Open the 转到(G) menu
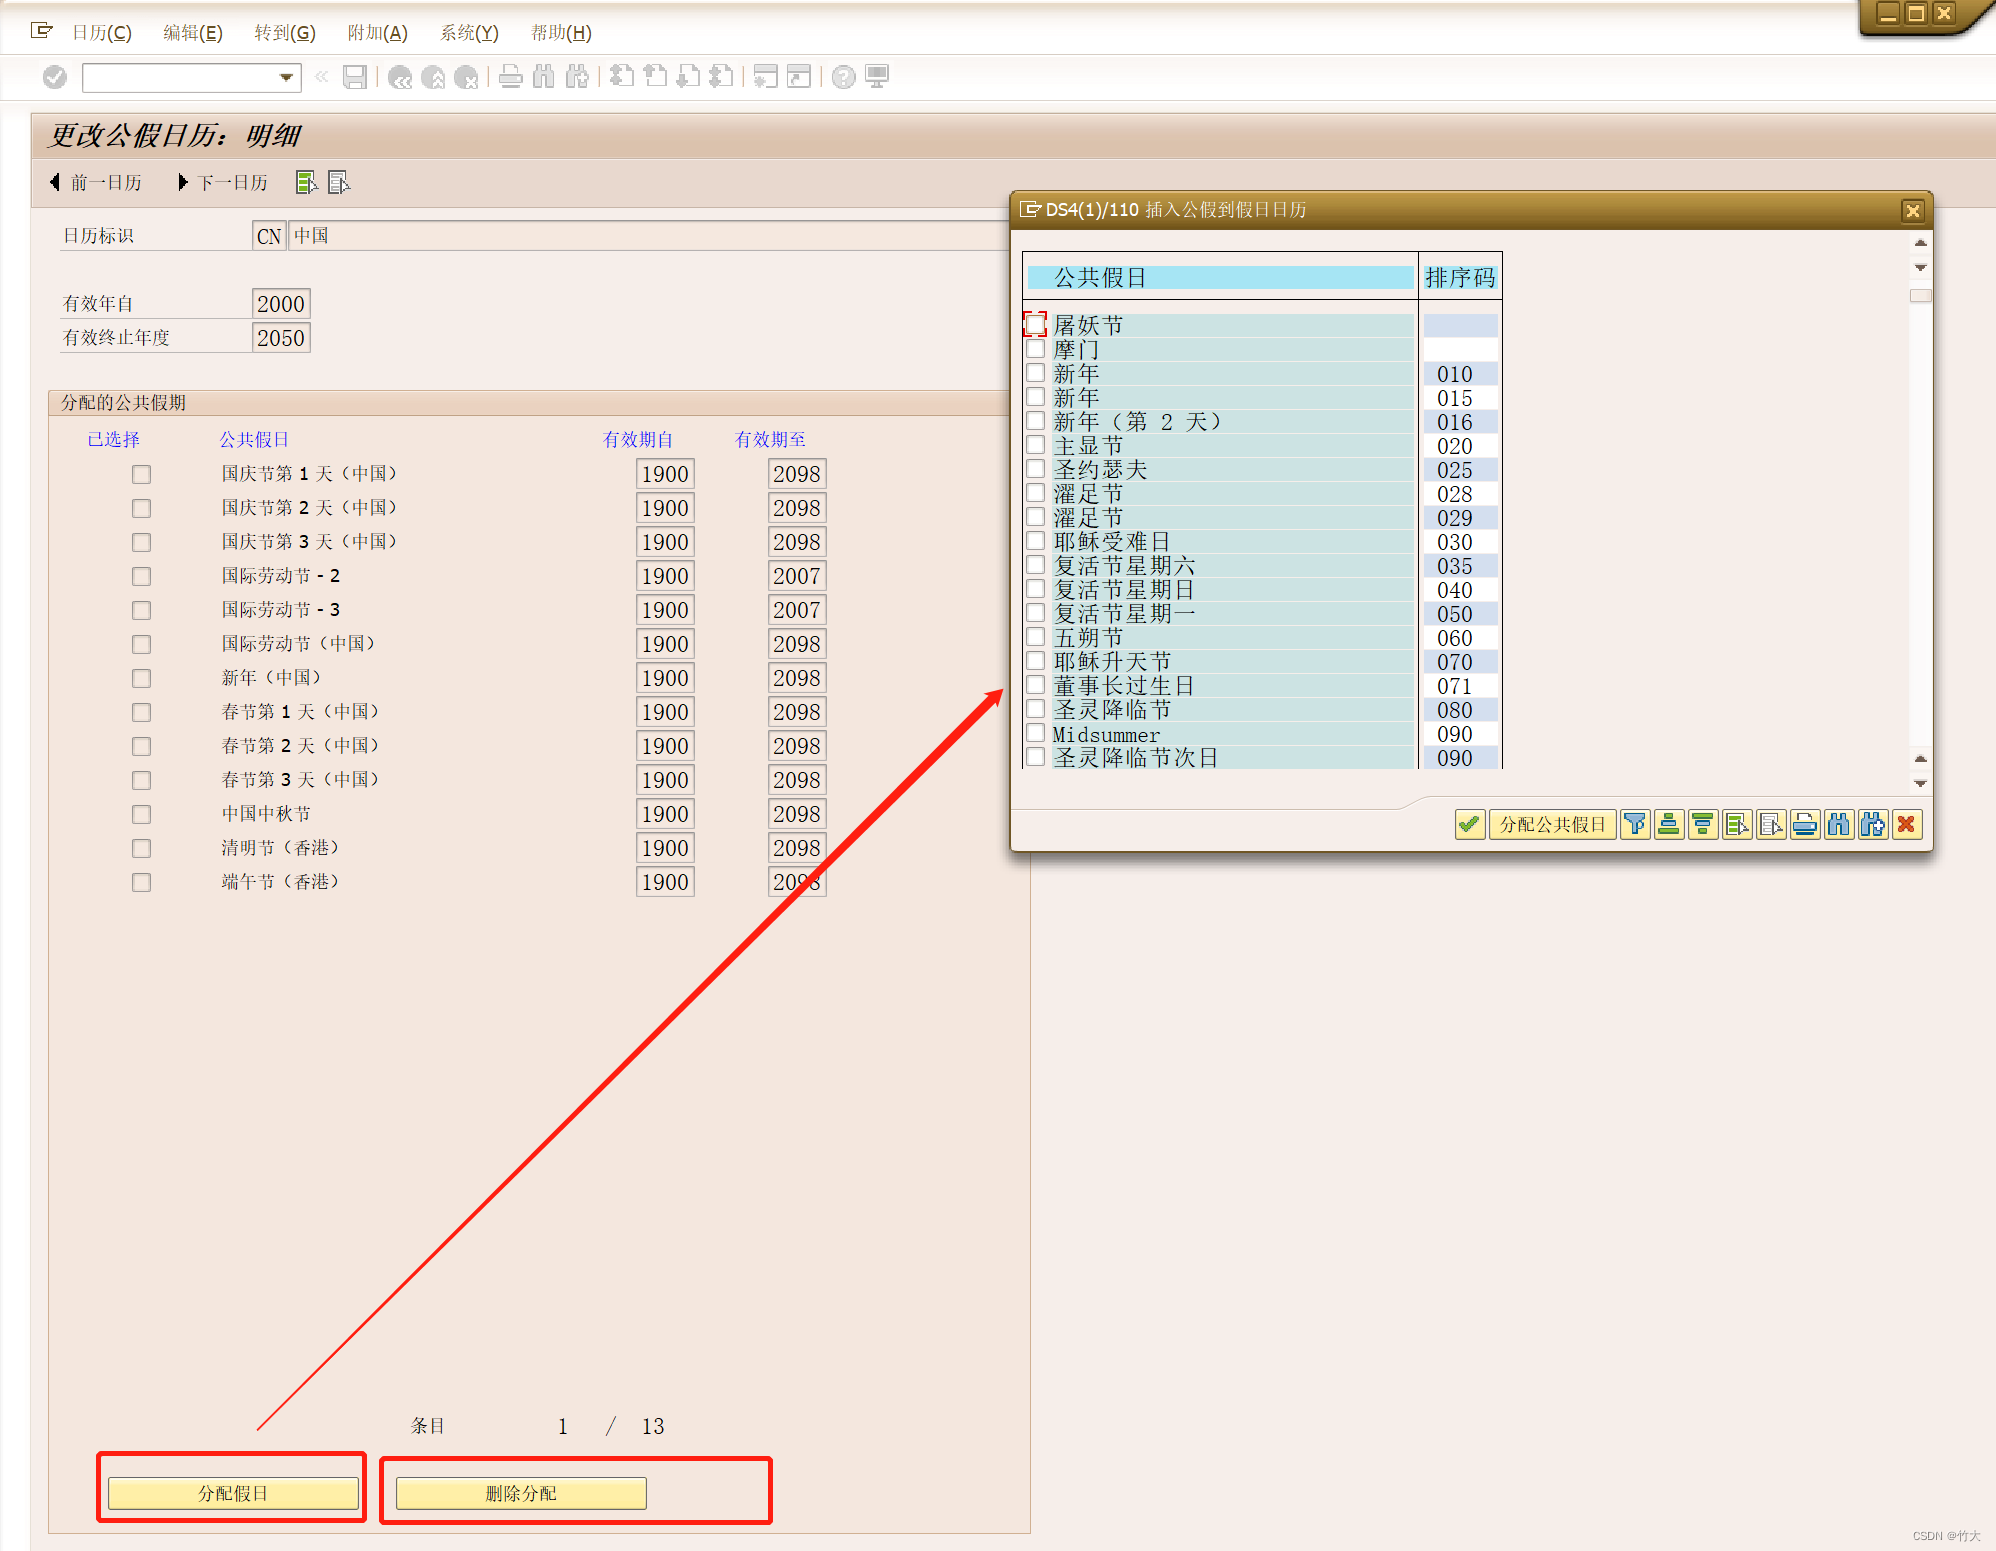 (284, 33)
